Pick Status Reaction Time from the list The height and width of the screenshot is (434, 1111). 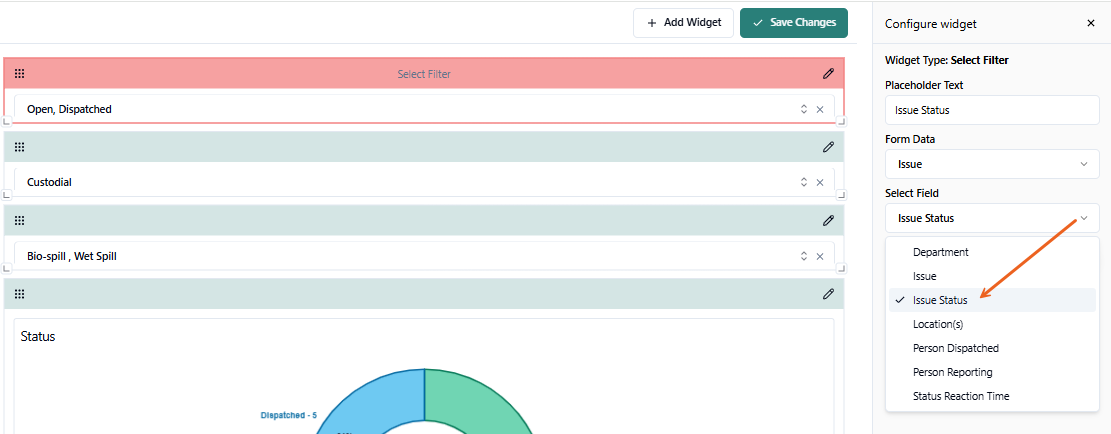pos(960,396)
